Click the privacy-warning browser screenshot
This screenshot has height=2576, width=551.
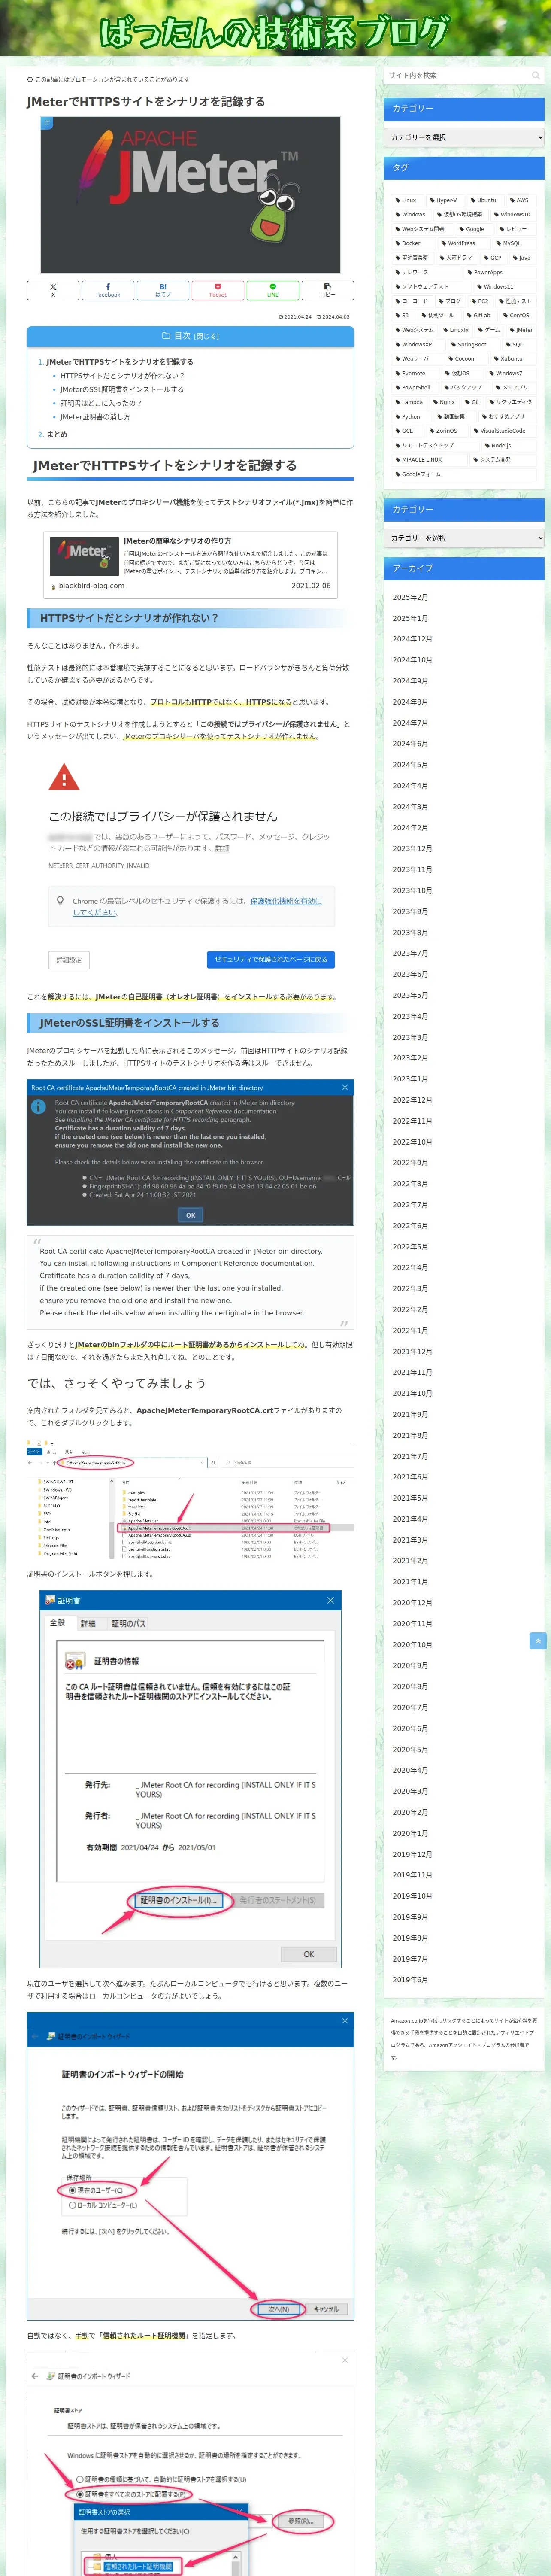coord(190,865)
